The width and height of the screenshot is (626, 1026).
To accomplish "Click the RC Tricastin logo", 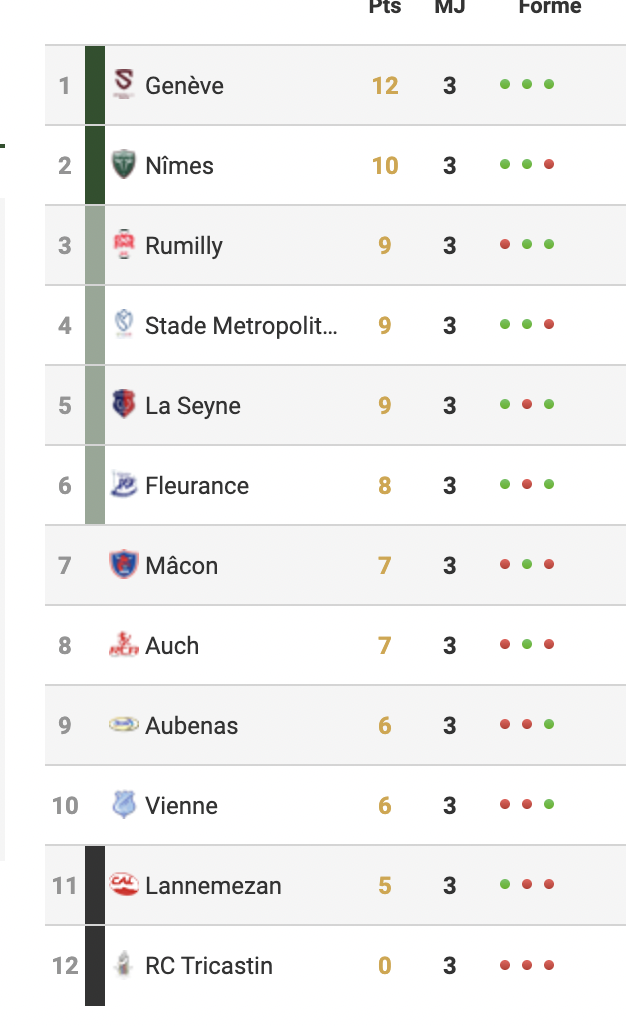I will pos(124,964).
